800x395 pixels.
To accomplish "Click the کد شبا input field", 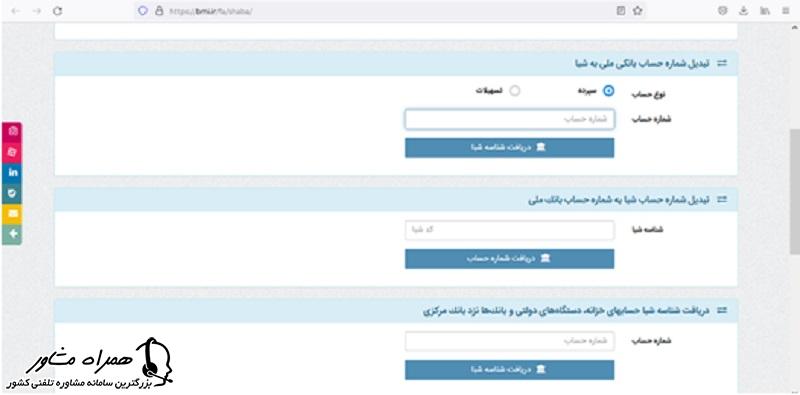I will (x=510, y=230).
